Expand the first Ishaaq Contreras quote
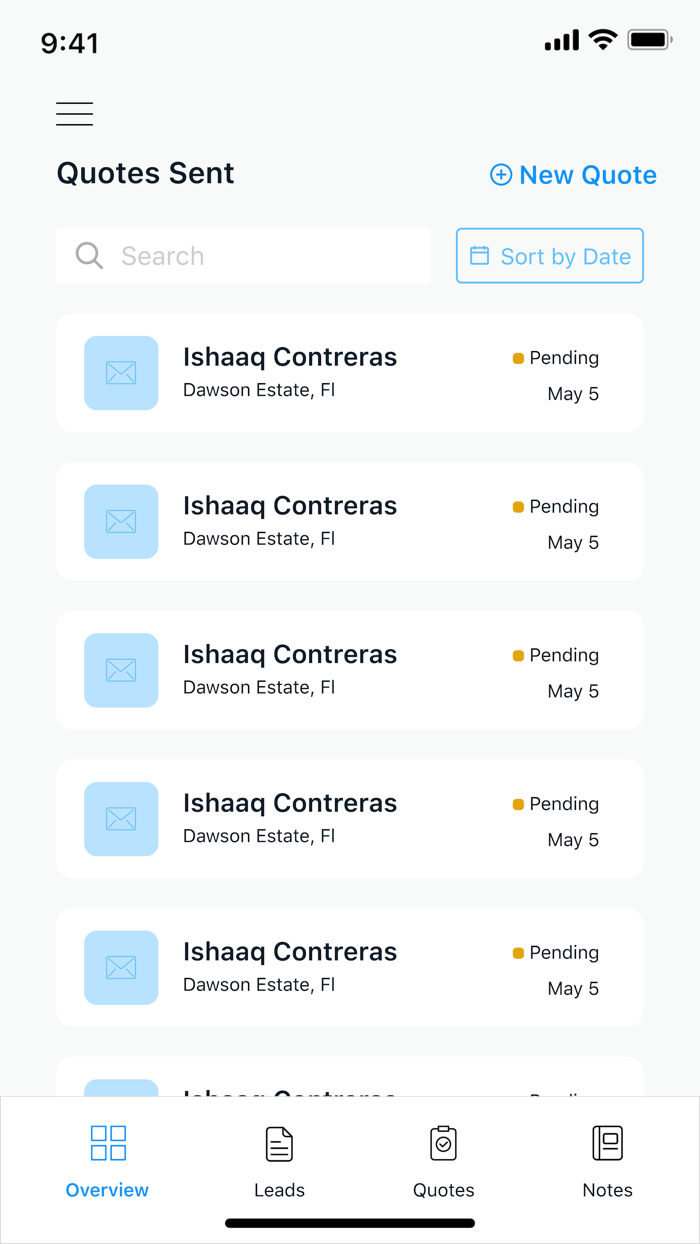 tap(350, 373)
